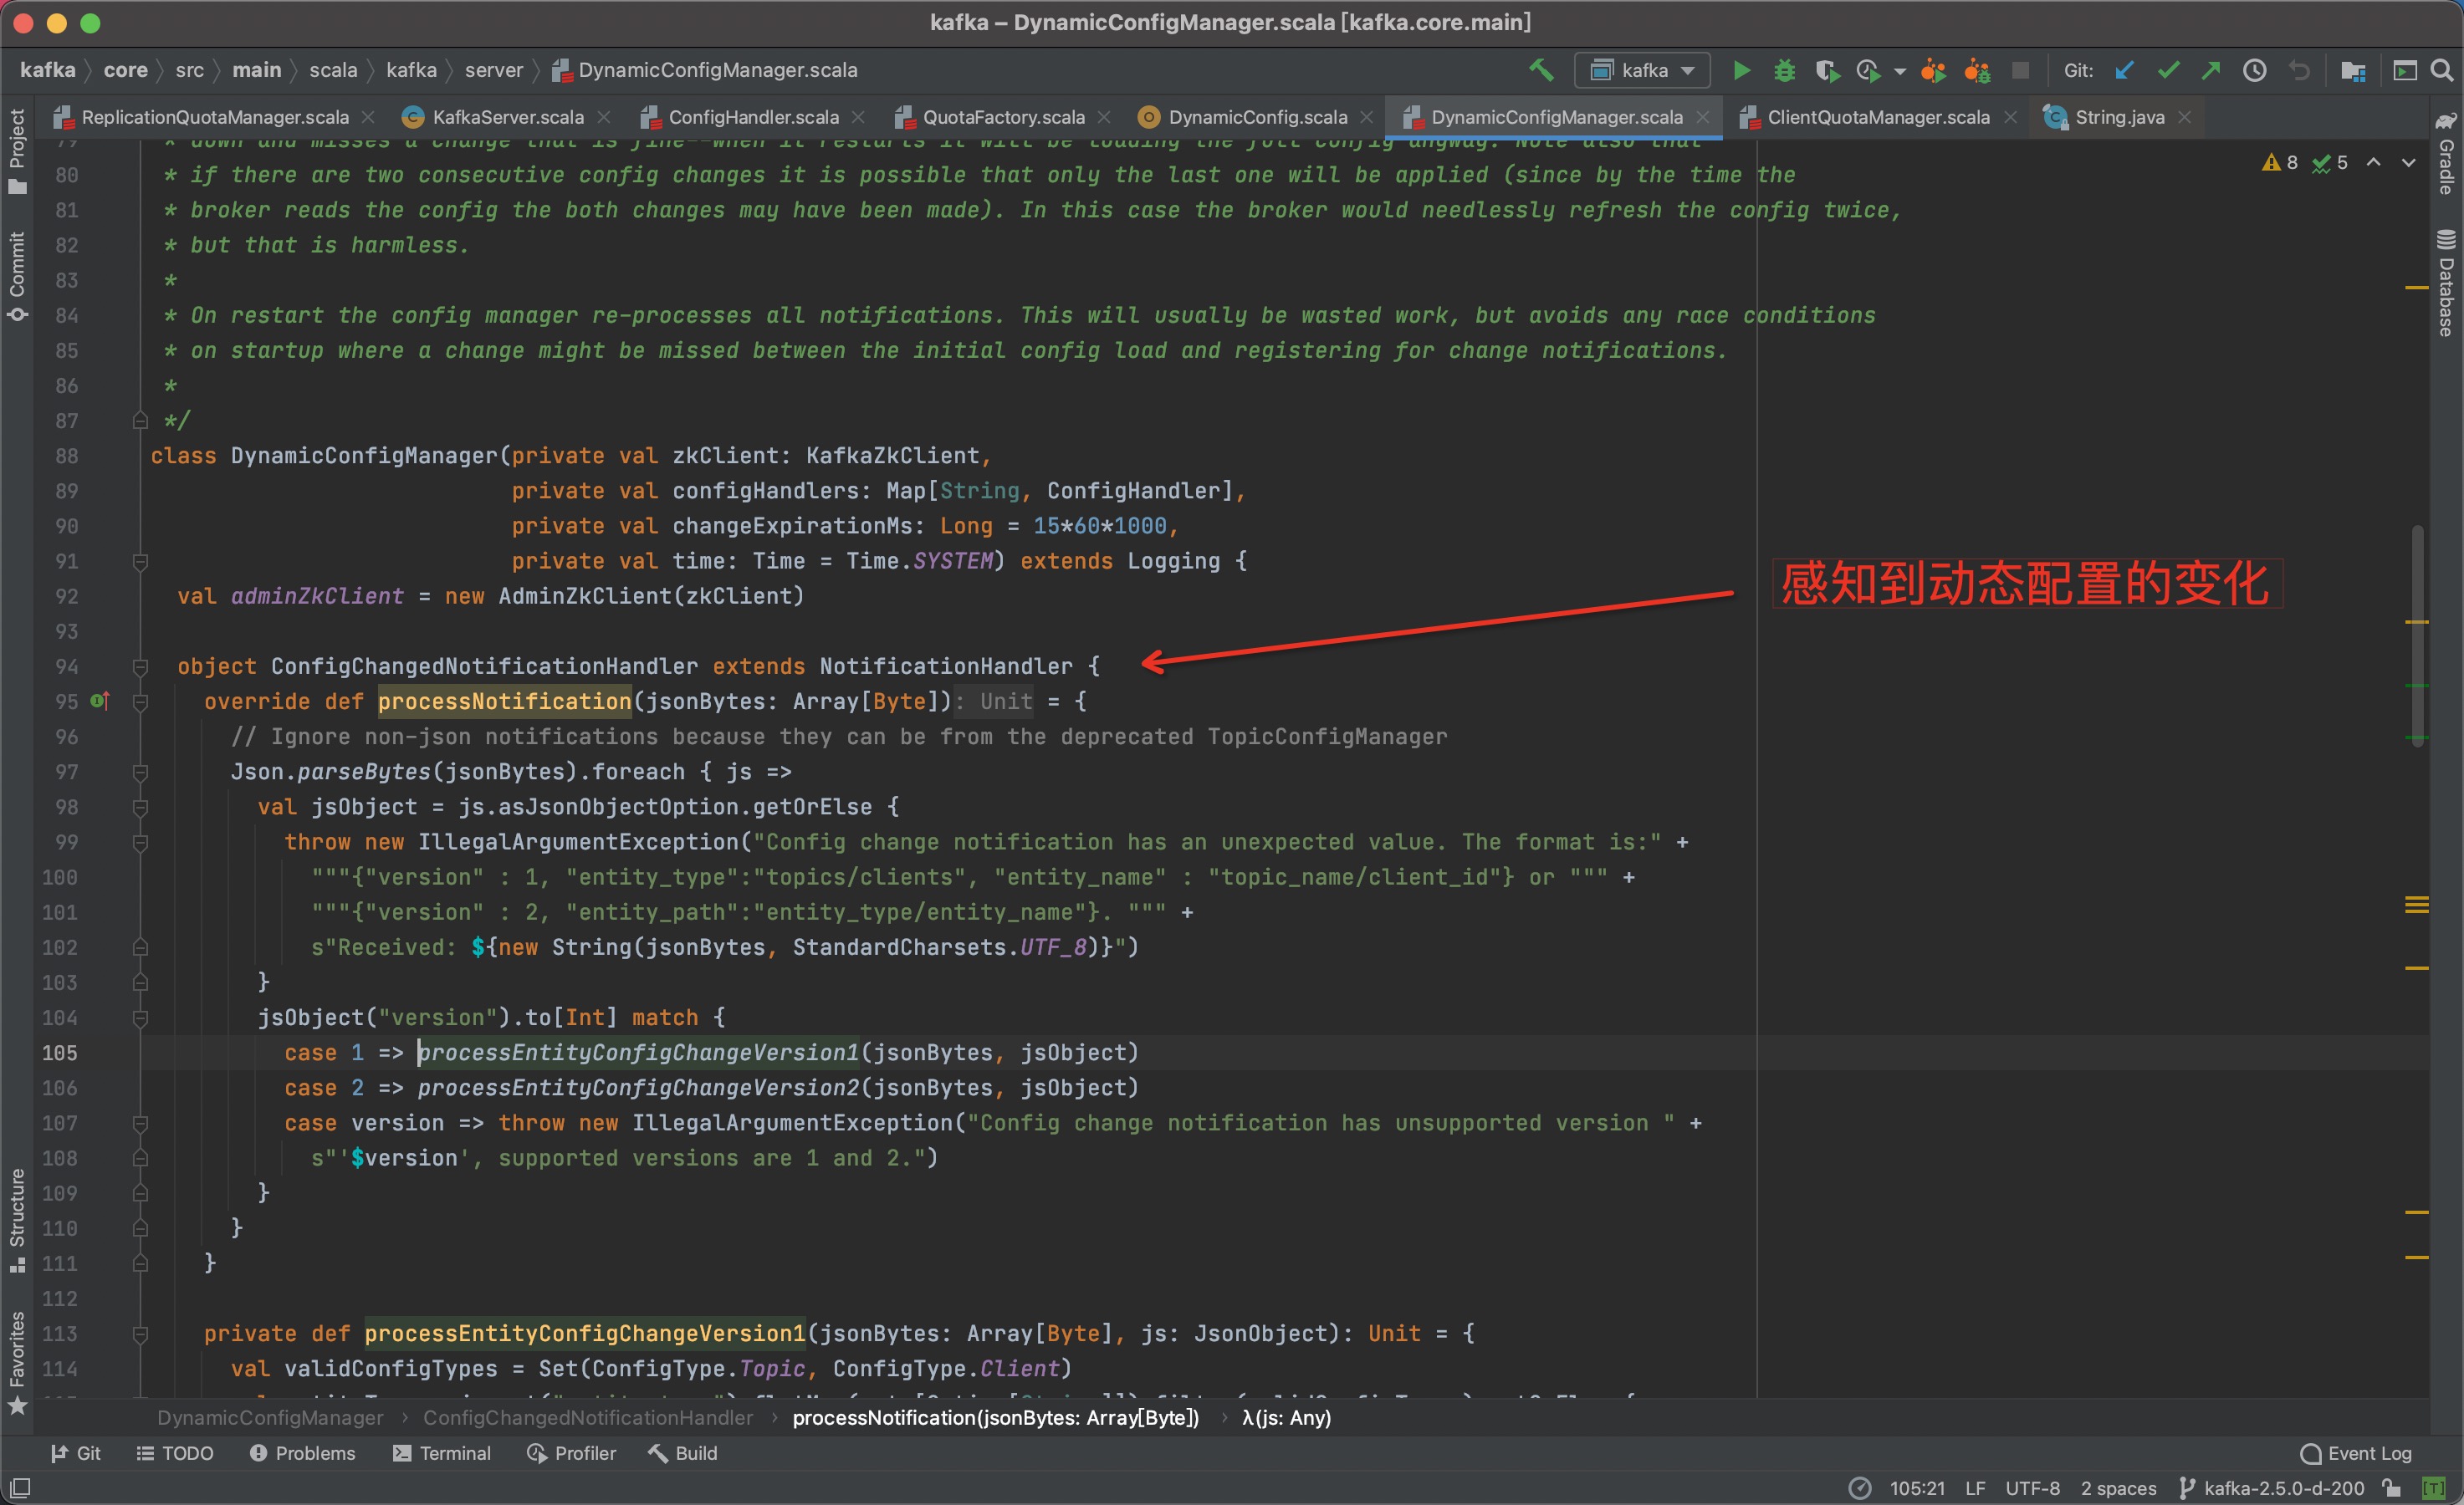The height and width of the screenshot is (1505, 2464).
Task: Open Search Everywhere with the magnifier icon
Action: tap(2444, 70)
